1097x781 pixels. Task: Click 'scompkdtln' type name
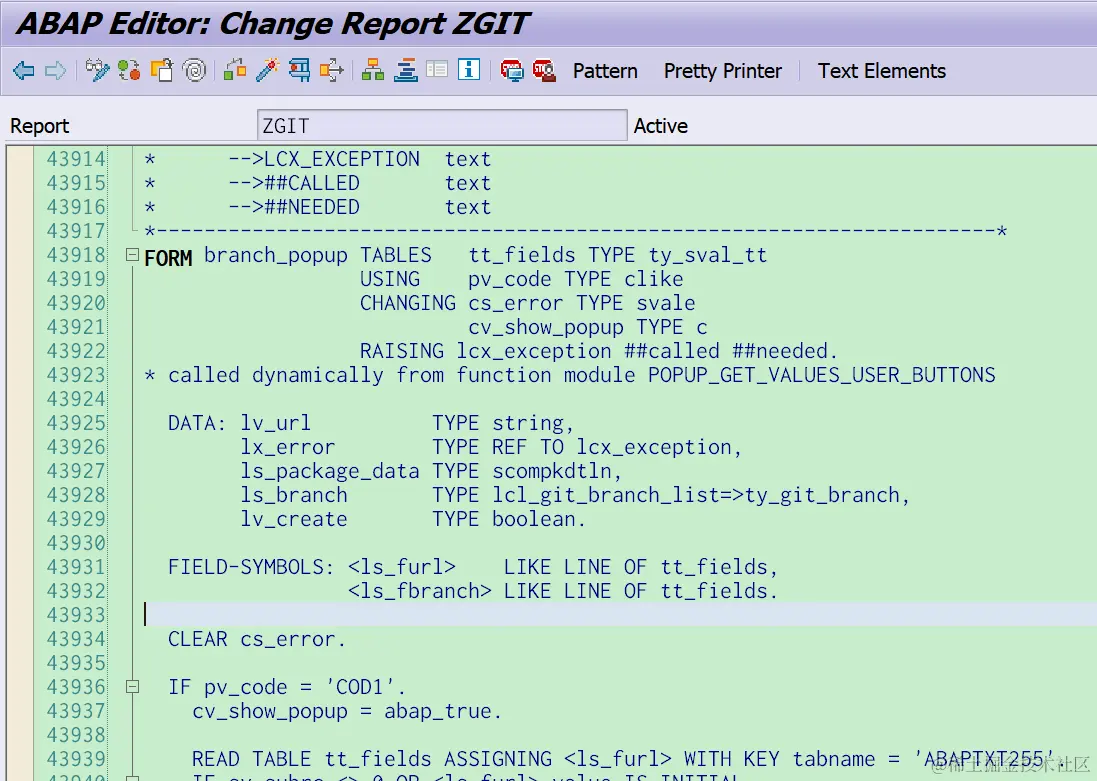(552, 470)
